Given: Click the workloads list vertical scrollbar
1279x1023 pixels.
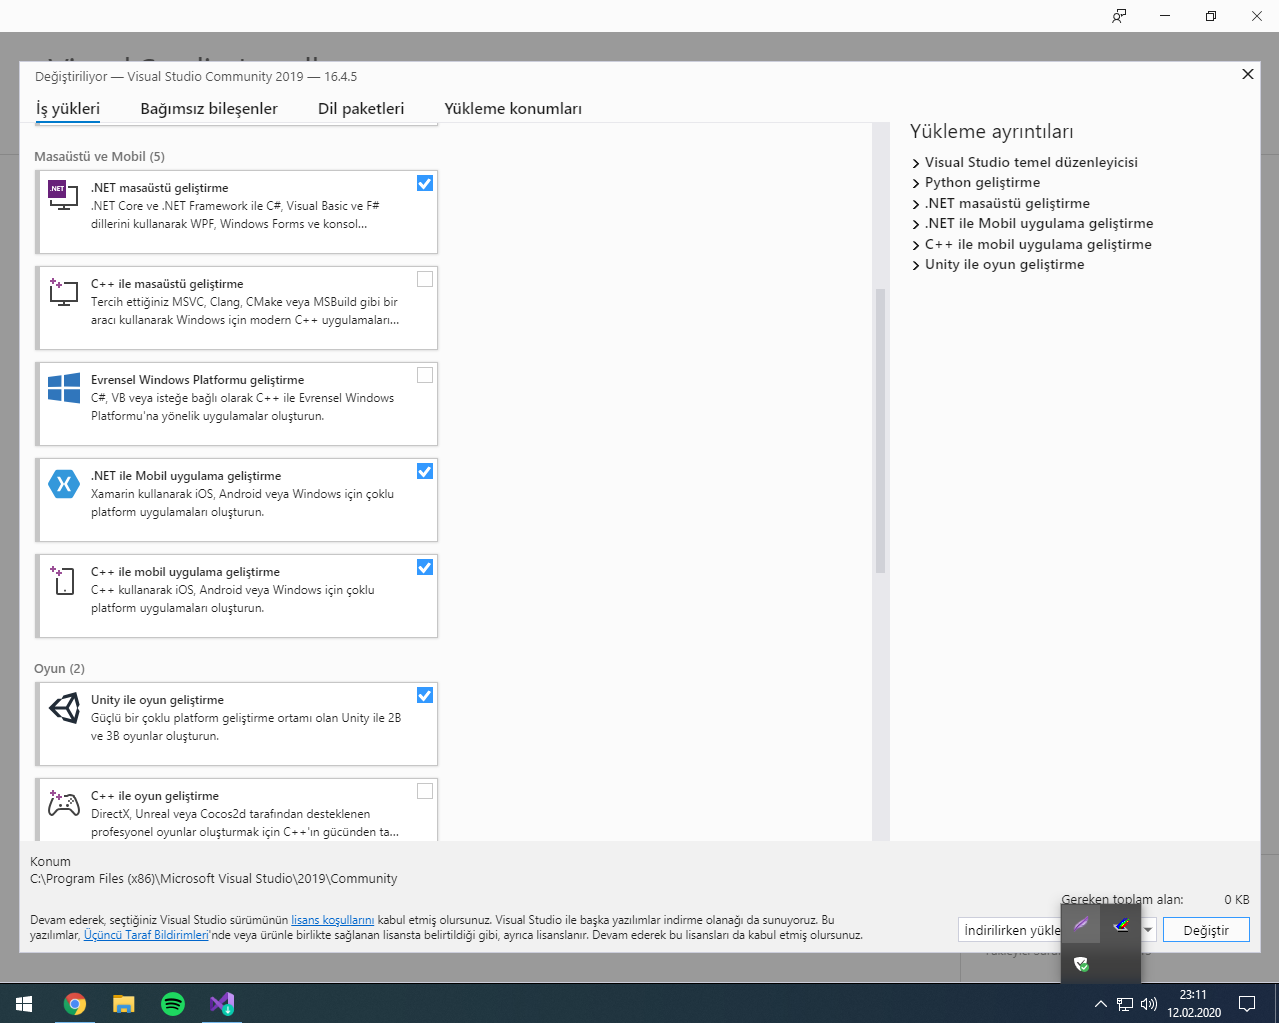Looking at the screenshot, I should 881,430.
